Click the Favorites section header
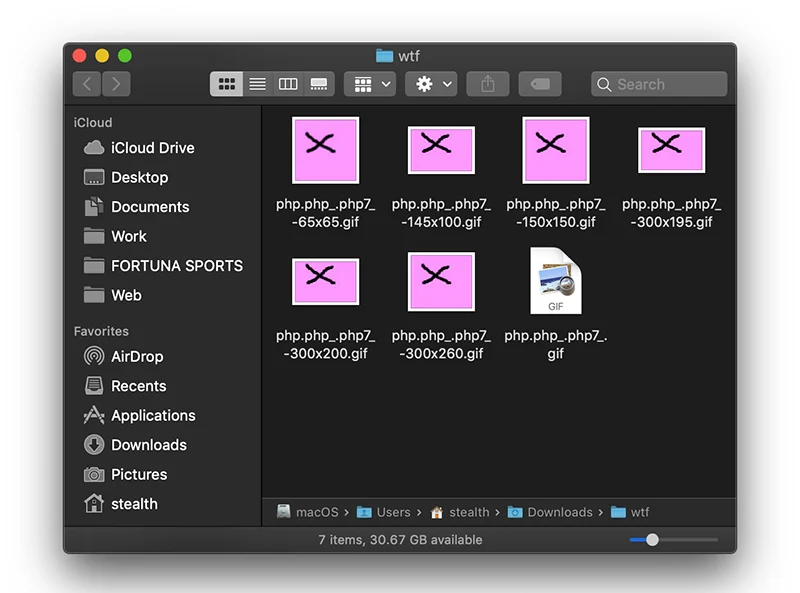The image size is (800, 593). pyautogui.click(x=101, y=331)
